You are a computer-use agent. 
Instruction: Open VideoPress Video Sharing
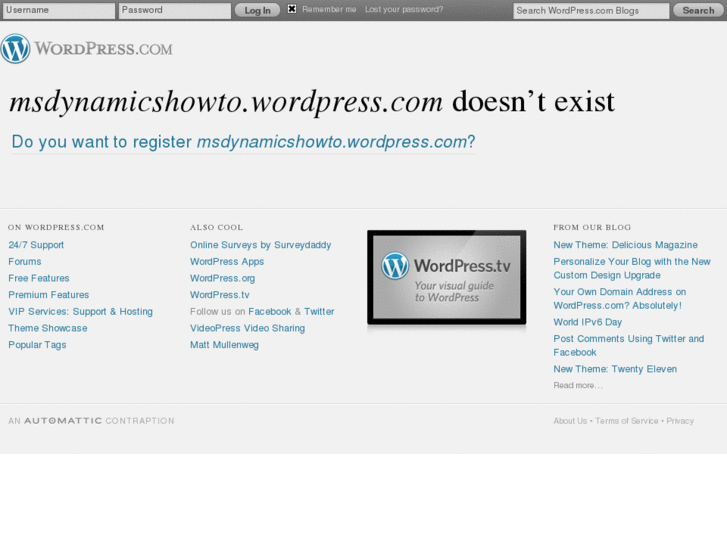pos(248,328)
